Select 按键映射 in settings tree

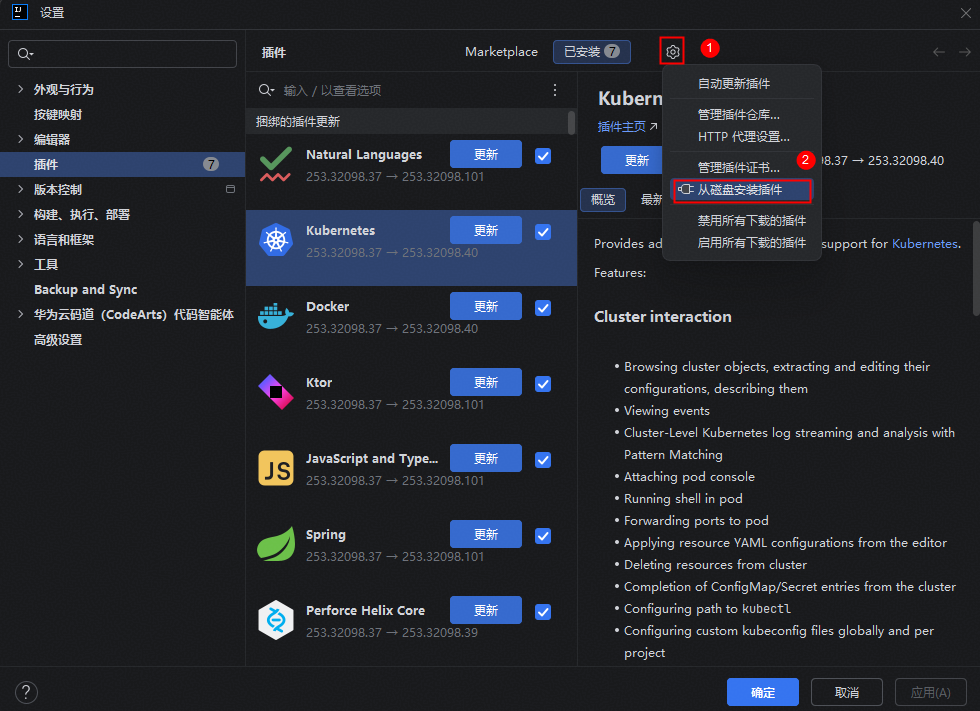58,114
